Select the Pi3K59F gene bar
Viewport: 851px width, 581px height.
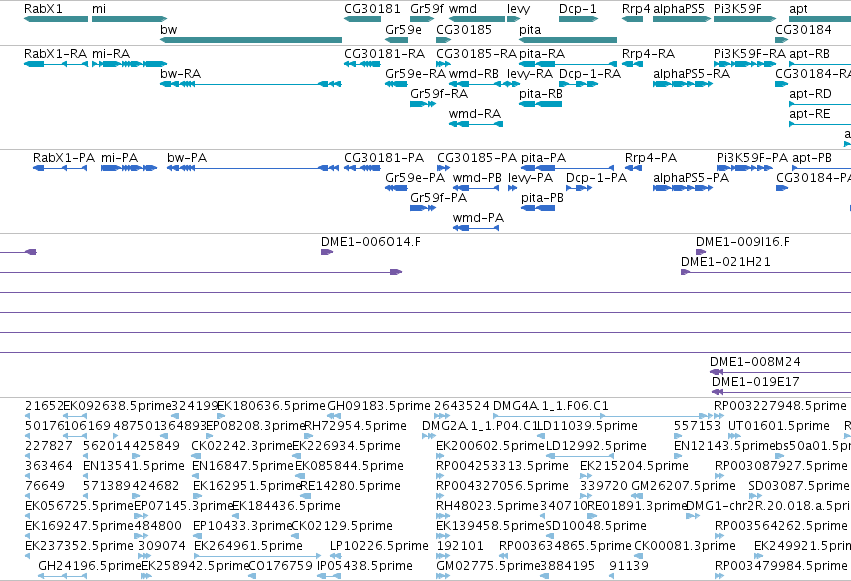point(745,19)
